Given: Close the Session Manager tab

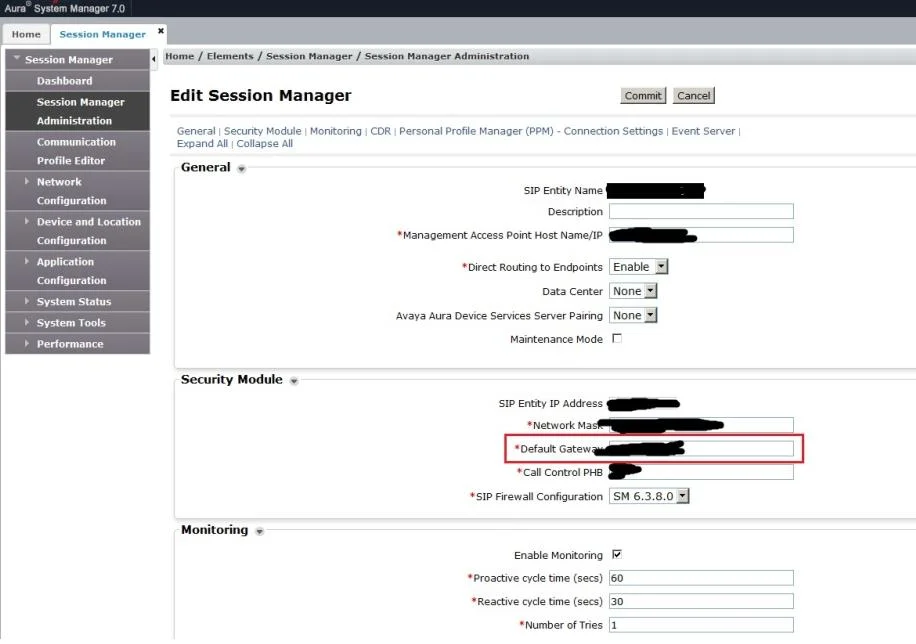Looking at the screenshot, I should pyautogui.click(x=161, y=31).
